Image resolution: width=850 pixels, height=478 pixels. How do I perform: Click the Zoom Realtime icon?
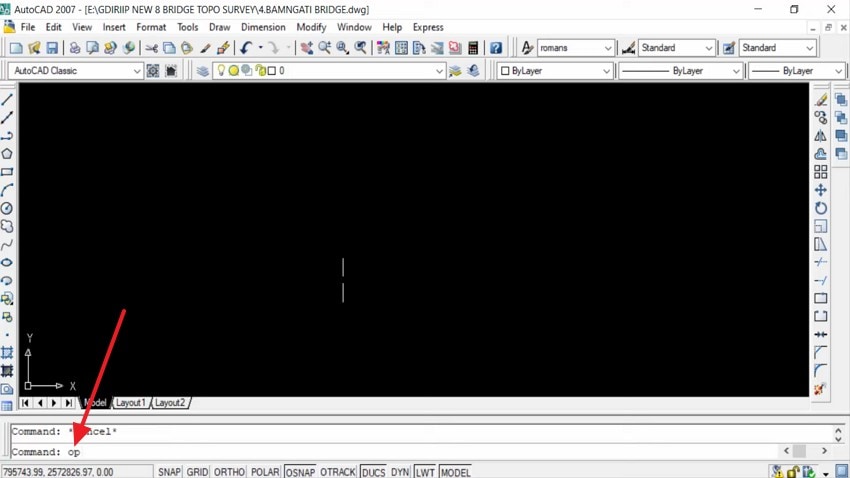[x=325, y=48]
